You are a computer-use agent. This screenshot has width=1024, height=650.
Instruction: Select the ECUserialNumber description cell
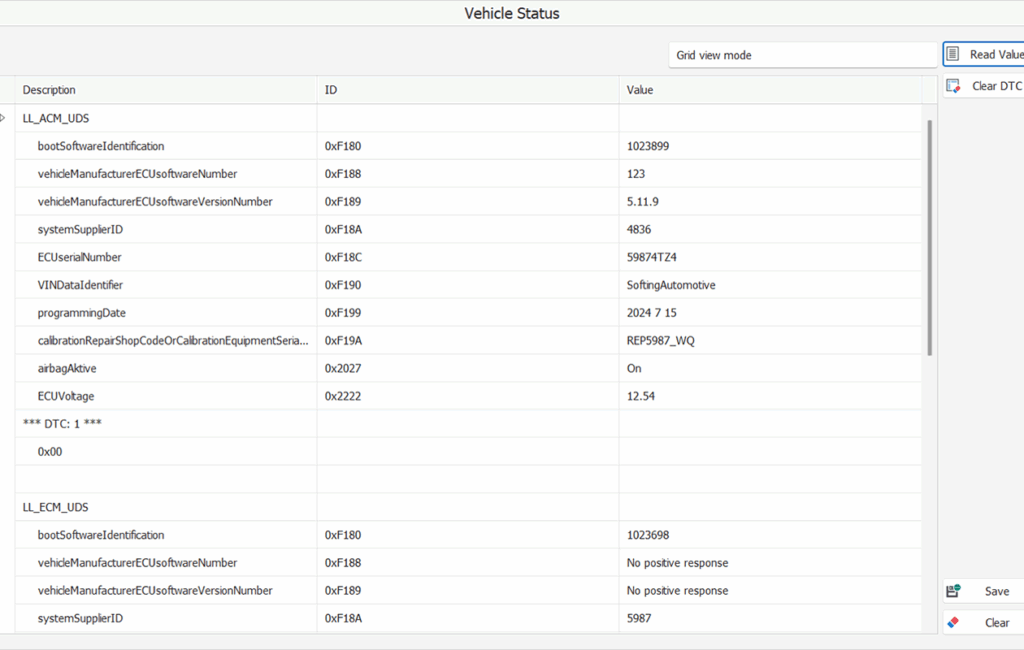166,257
